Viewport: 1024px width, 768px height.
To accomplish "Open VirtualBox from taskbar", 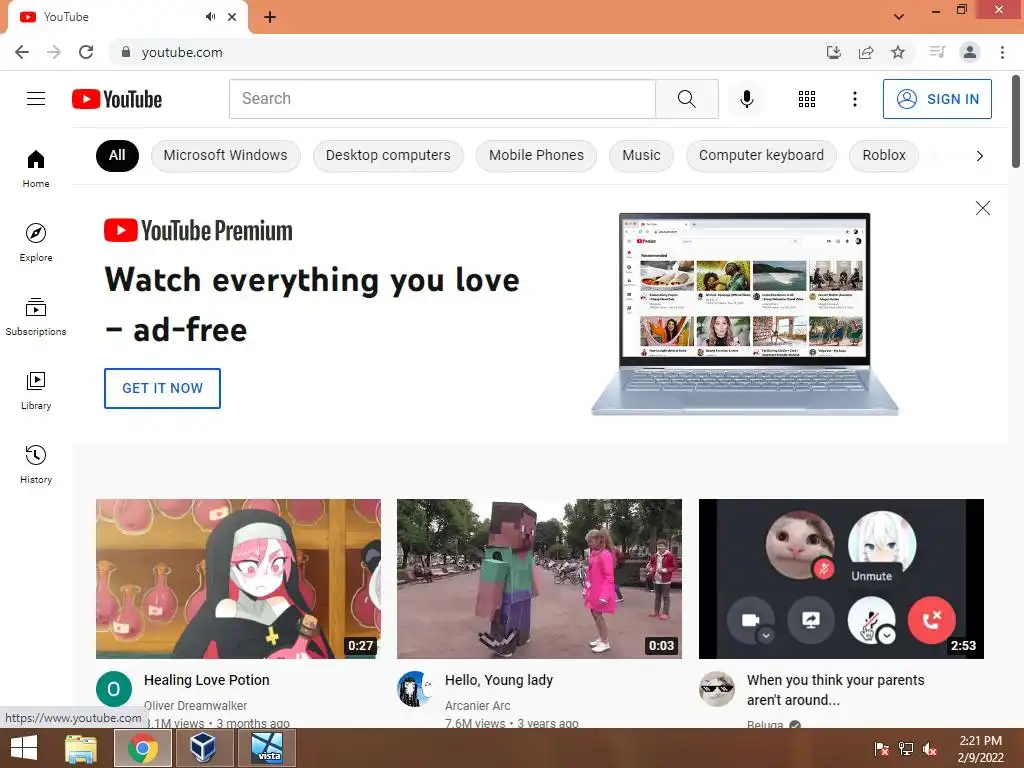I will pyautogui.click(x=203, y=747).
